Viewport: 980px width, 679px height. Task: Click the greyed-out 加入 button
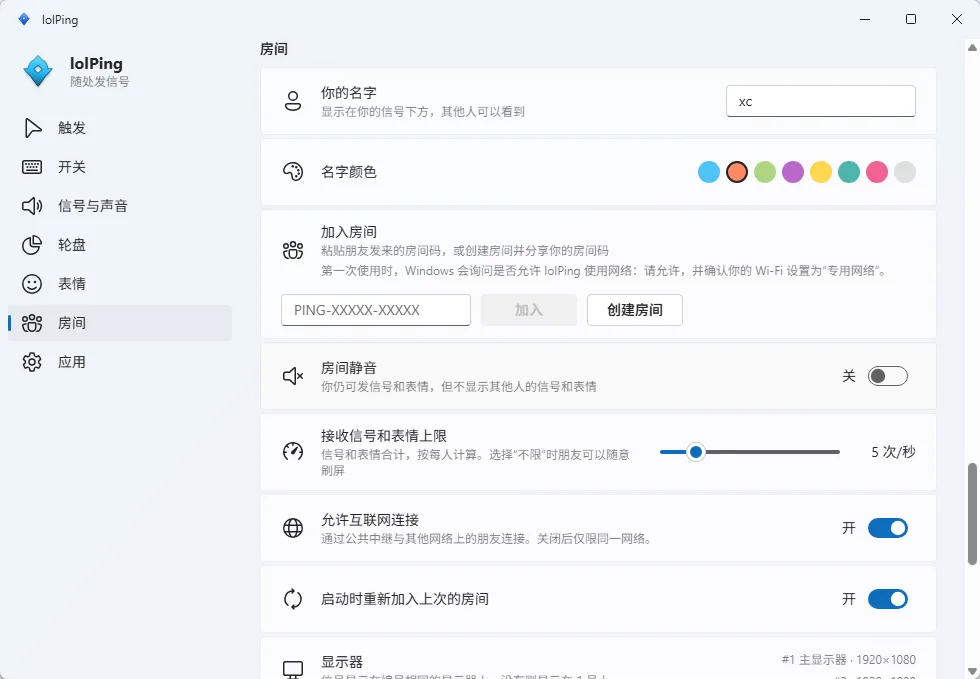(529, 310)
